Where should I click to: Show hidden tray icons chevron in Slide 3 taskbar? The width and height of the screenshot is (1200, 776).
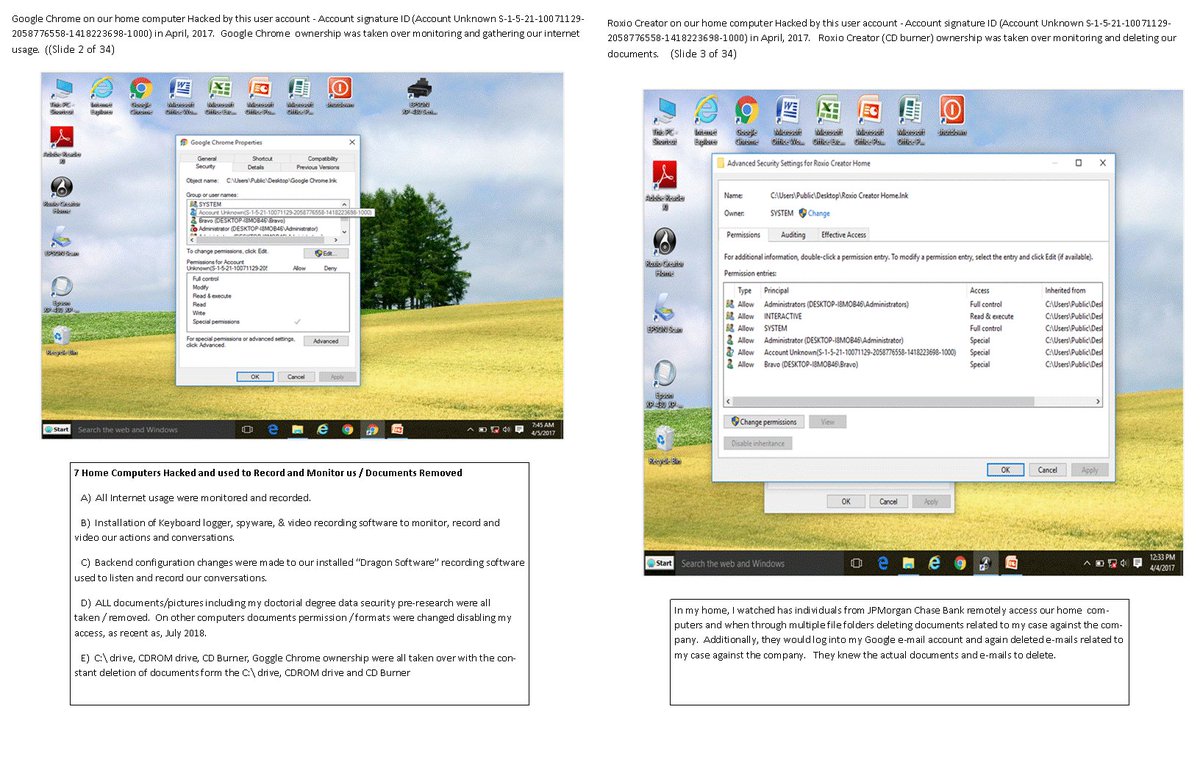click(1087, 563)
